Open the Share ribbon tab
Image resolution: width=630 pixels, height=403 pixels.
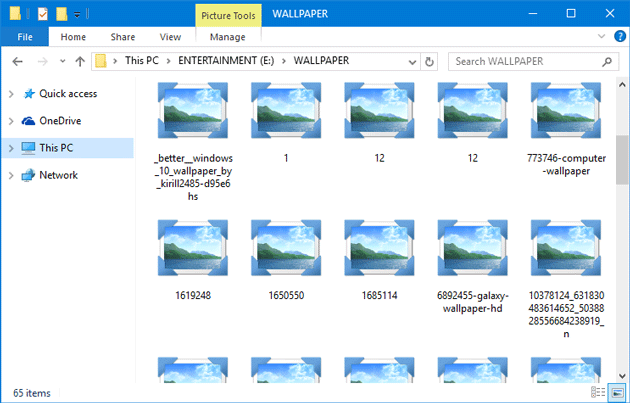pyautogui.click(x=123, y=37)
